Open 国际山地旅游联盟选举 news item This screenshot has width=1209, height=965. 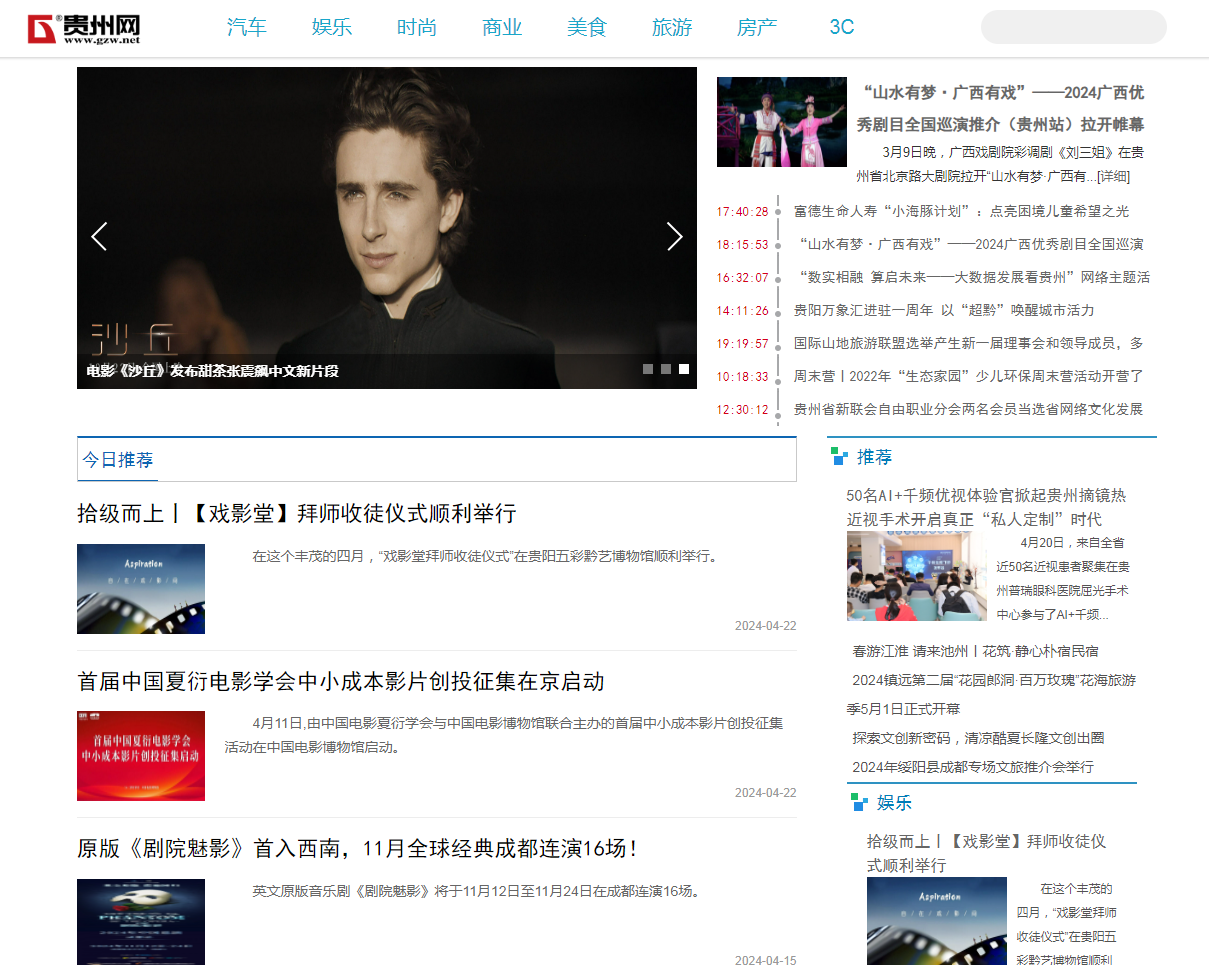[968, 343]
